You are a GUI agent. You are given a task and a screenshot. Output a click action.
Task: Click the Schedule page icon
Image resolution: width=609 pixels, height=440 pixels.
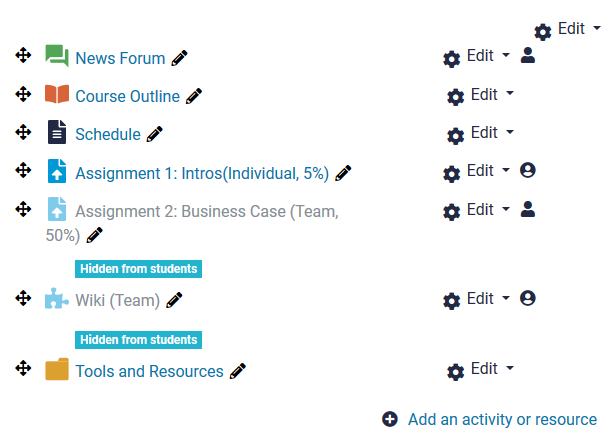pyautogui.click(x=57, y=133)
